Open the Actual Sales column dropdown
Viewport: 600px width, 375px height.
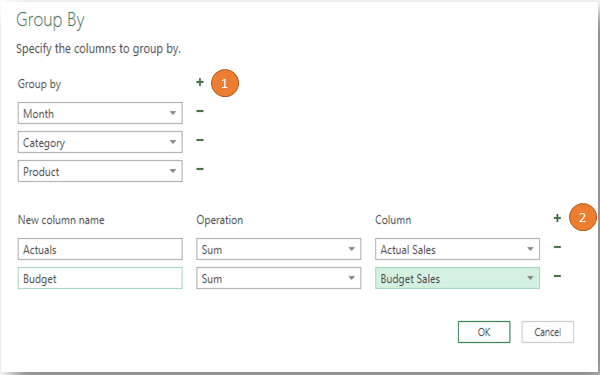pos(457,249)
